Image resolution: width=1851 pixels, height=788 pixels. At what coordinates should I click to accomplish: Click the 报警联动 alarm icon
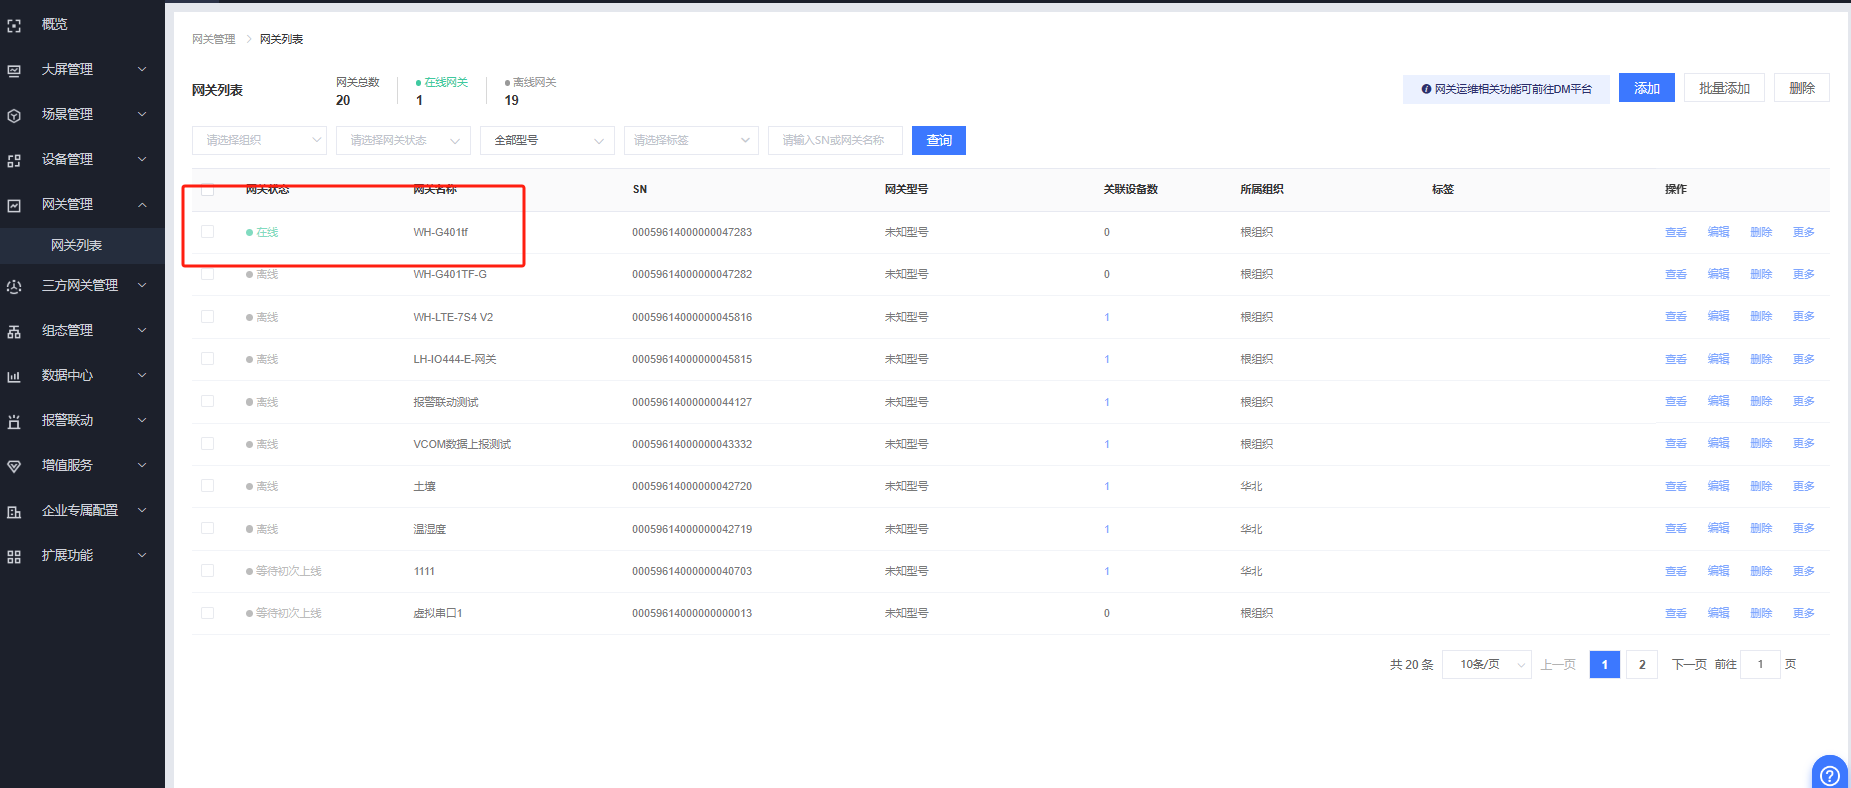(x=14, y=421)
